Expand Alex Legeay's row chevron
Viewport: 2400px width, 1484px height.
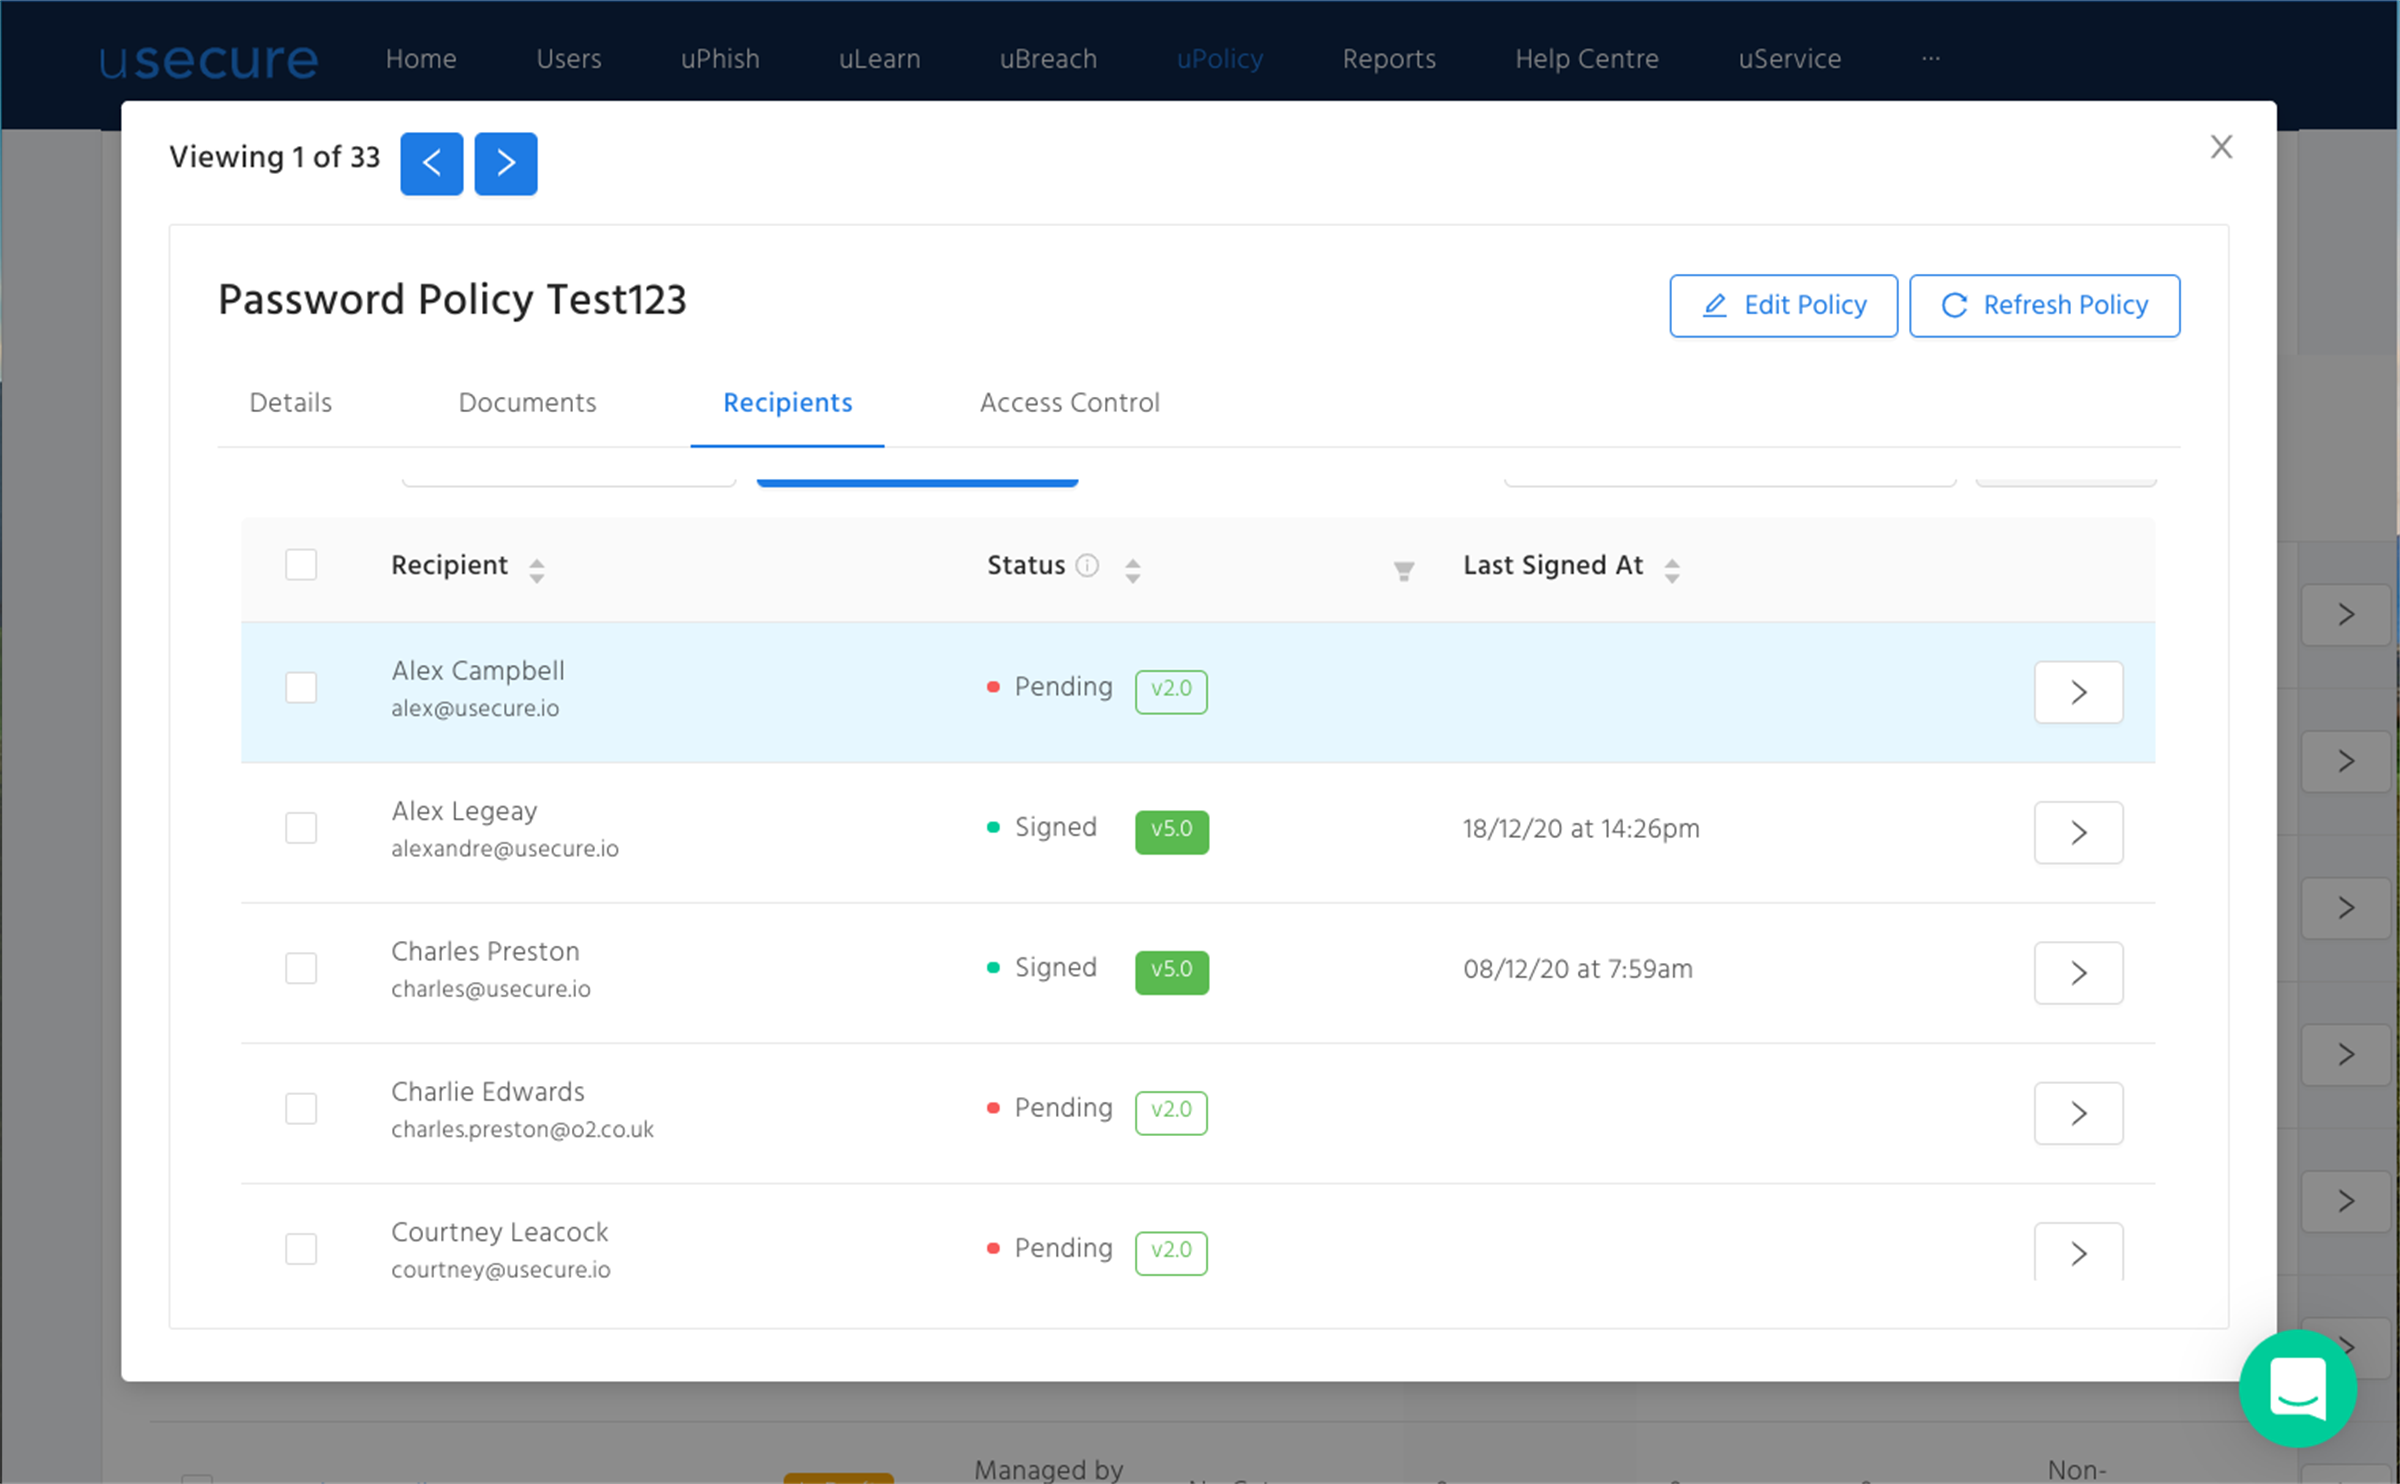pos(2078,832)
